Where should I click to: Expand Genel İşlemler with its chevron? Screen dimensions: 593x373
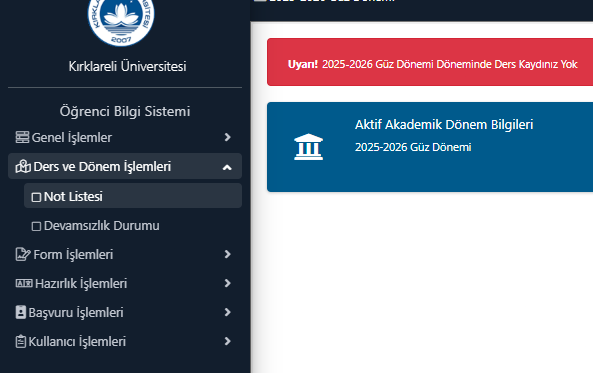pos(227,137)
